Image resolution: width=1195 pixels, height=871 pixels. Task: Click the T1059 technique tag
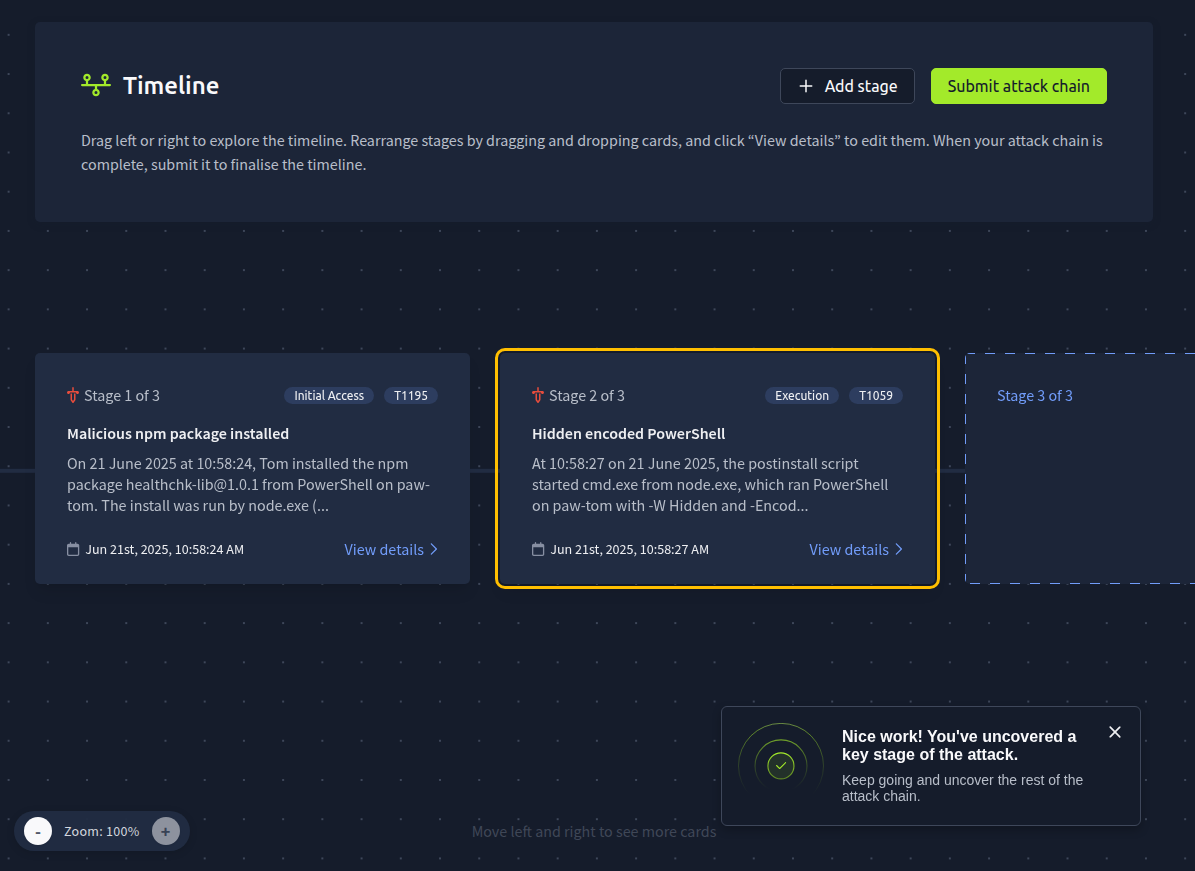pyautogui.click(x=876, y=395)
